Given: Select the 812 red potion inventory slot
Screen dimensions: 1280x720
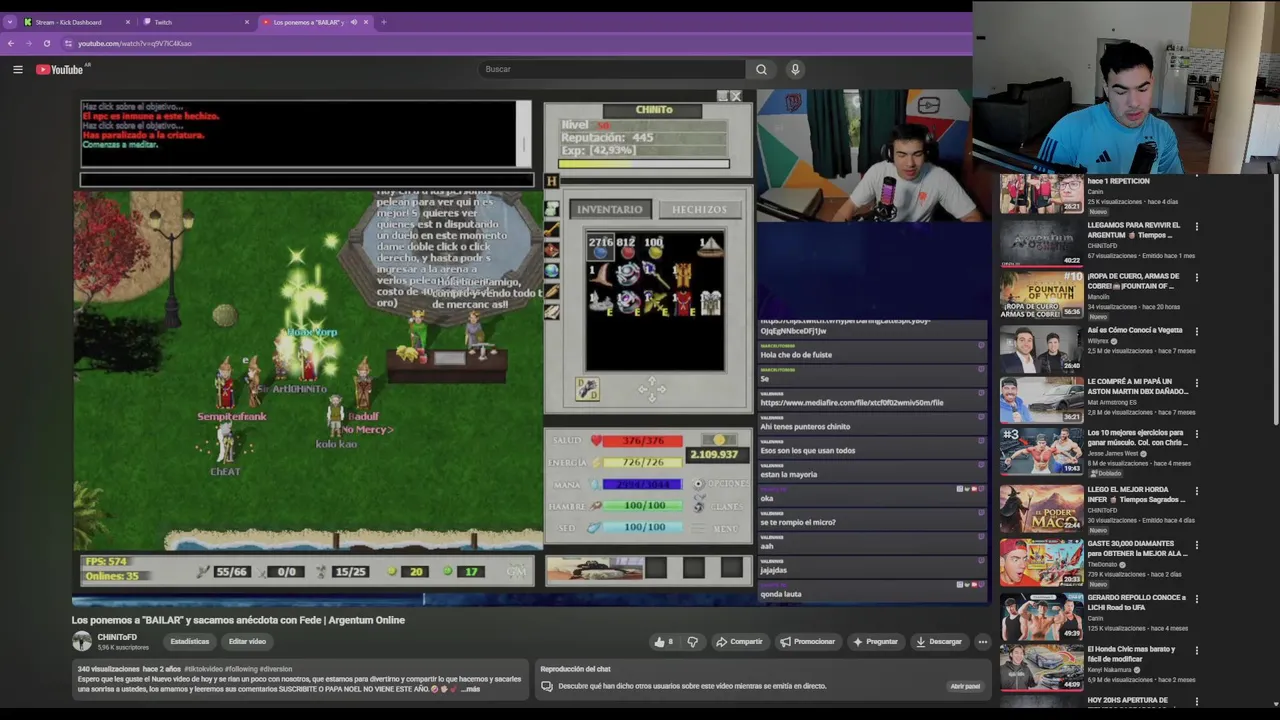Looking at the screenshot, I should click(626, 247).
